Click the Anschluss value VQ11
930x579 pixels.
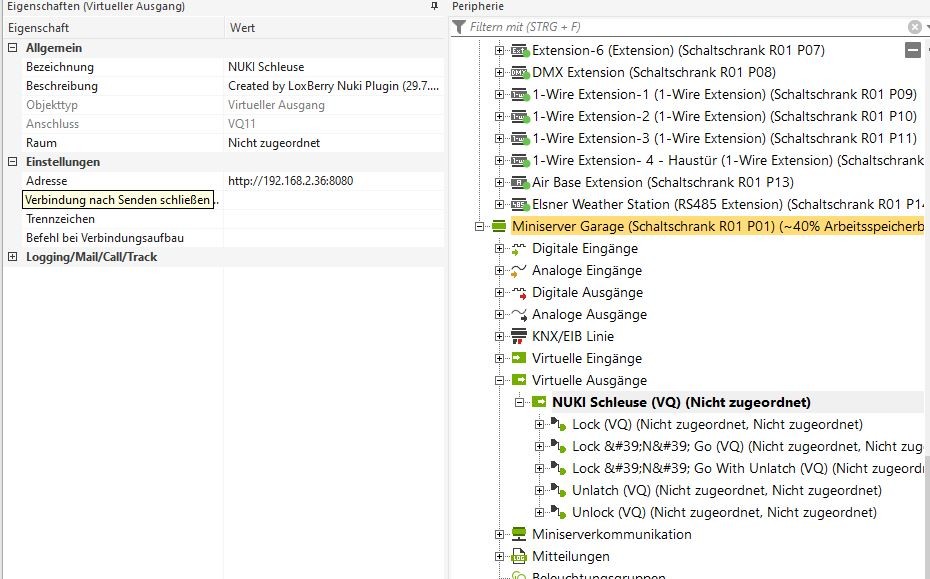[334, 123]
